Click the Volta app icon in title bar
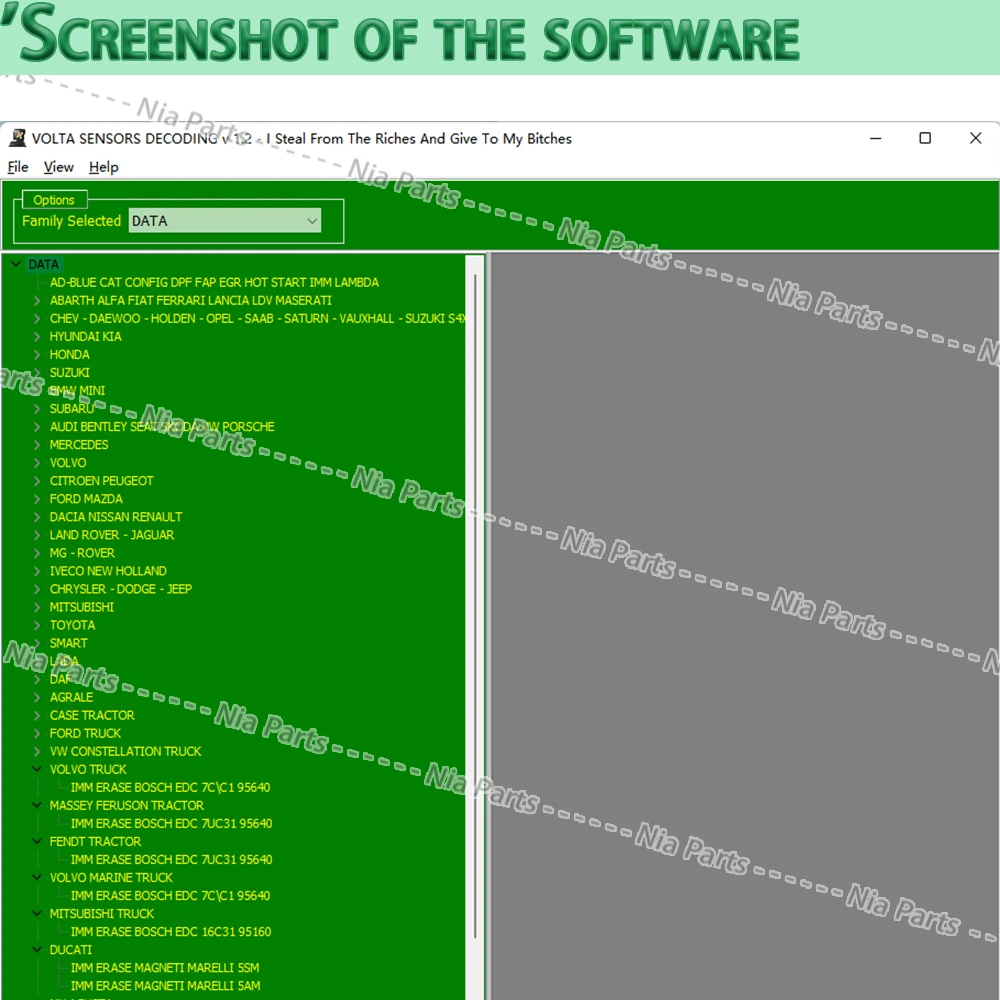This screenshot has width=1000, height=1000. tap(18, 138)
